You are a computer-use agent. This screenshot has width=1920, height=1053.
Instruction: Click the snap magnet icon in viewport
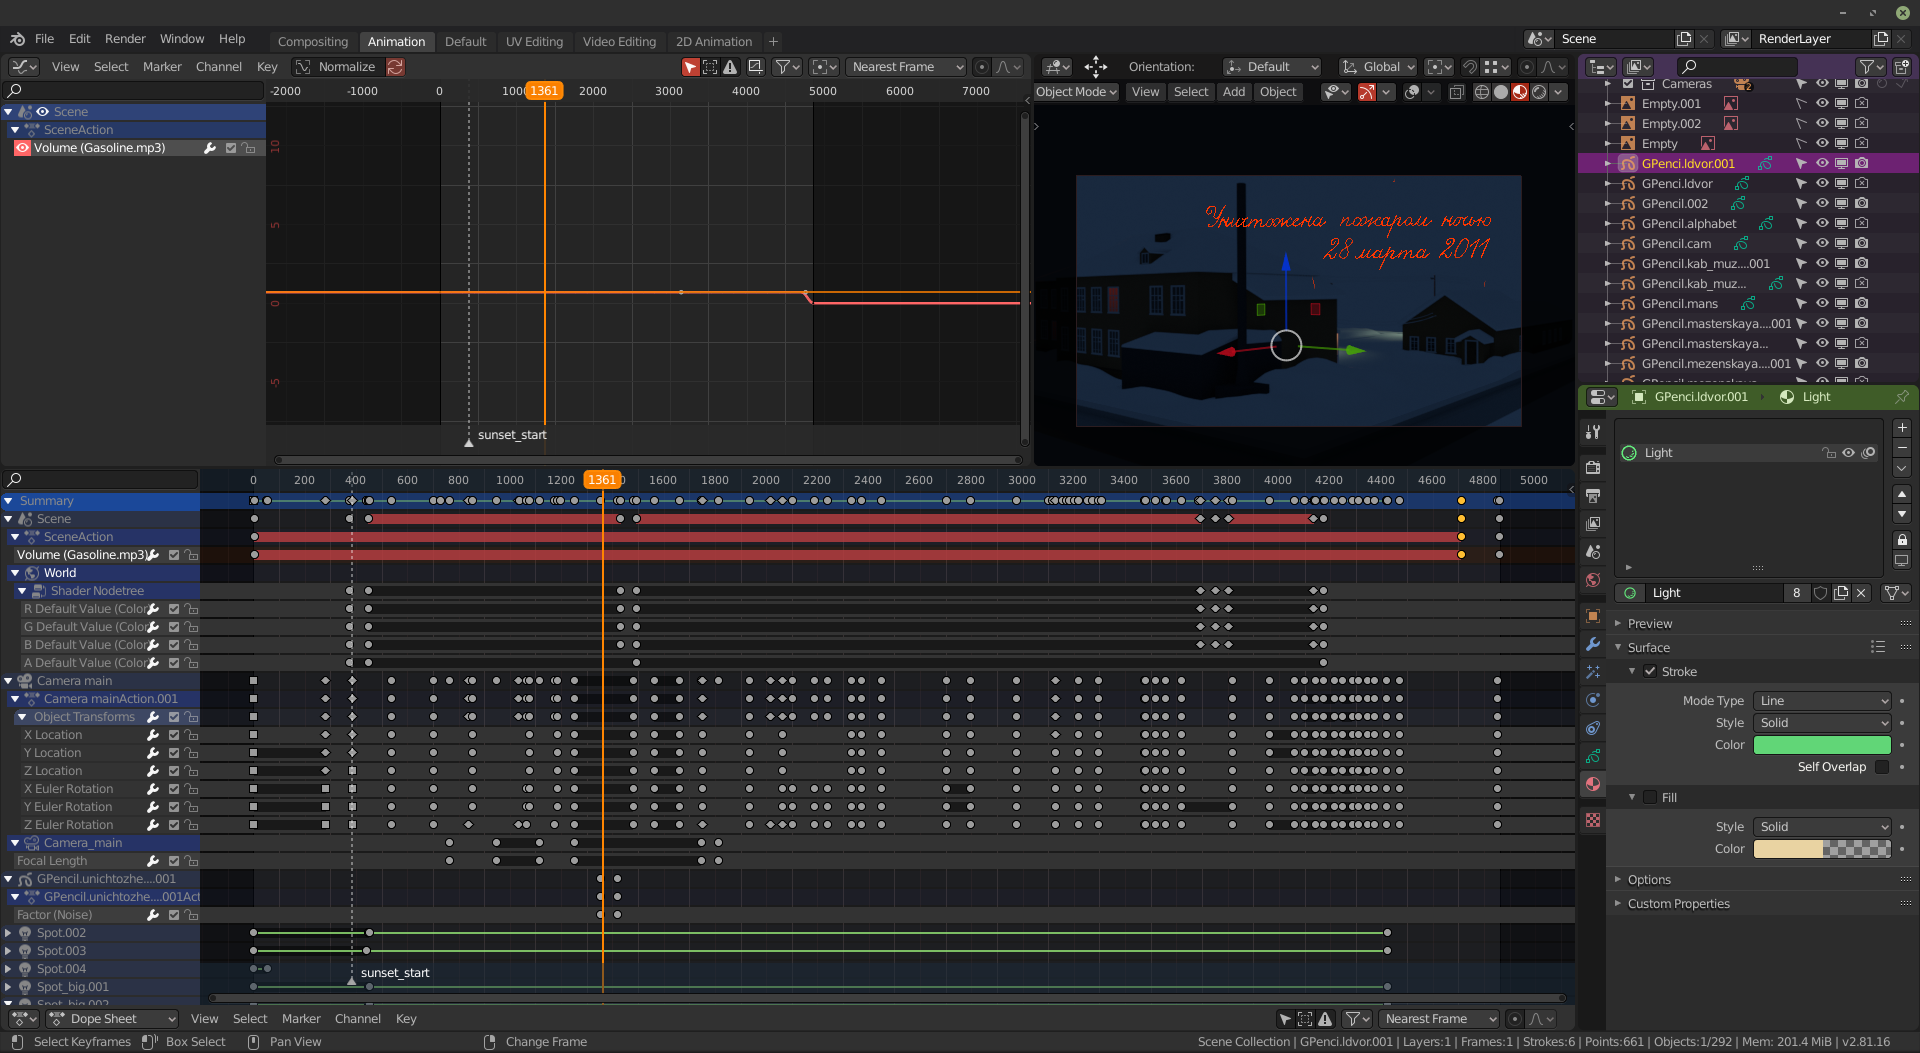tap(1469, 67)
